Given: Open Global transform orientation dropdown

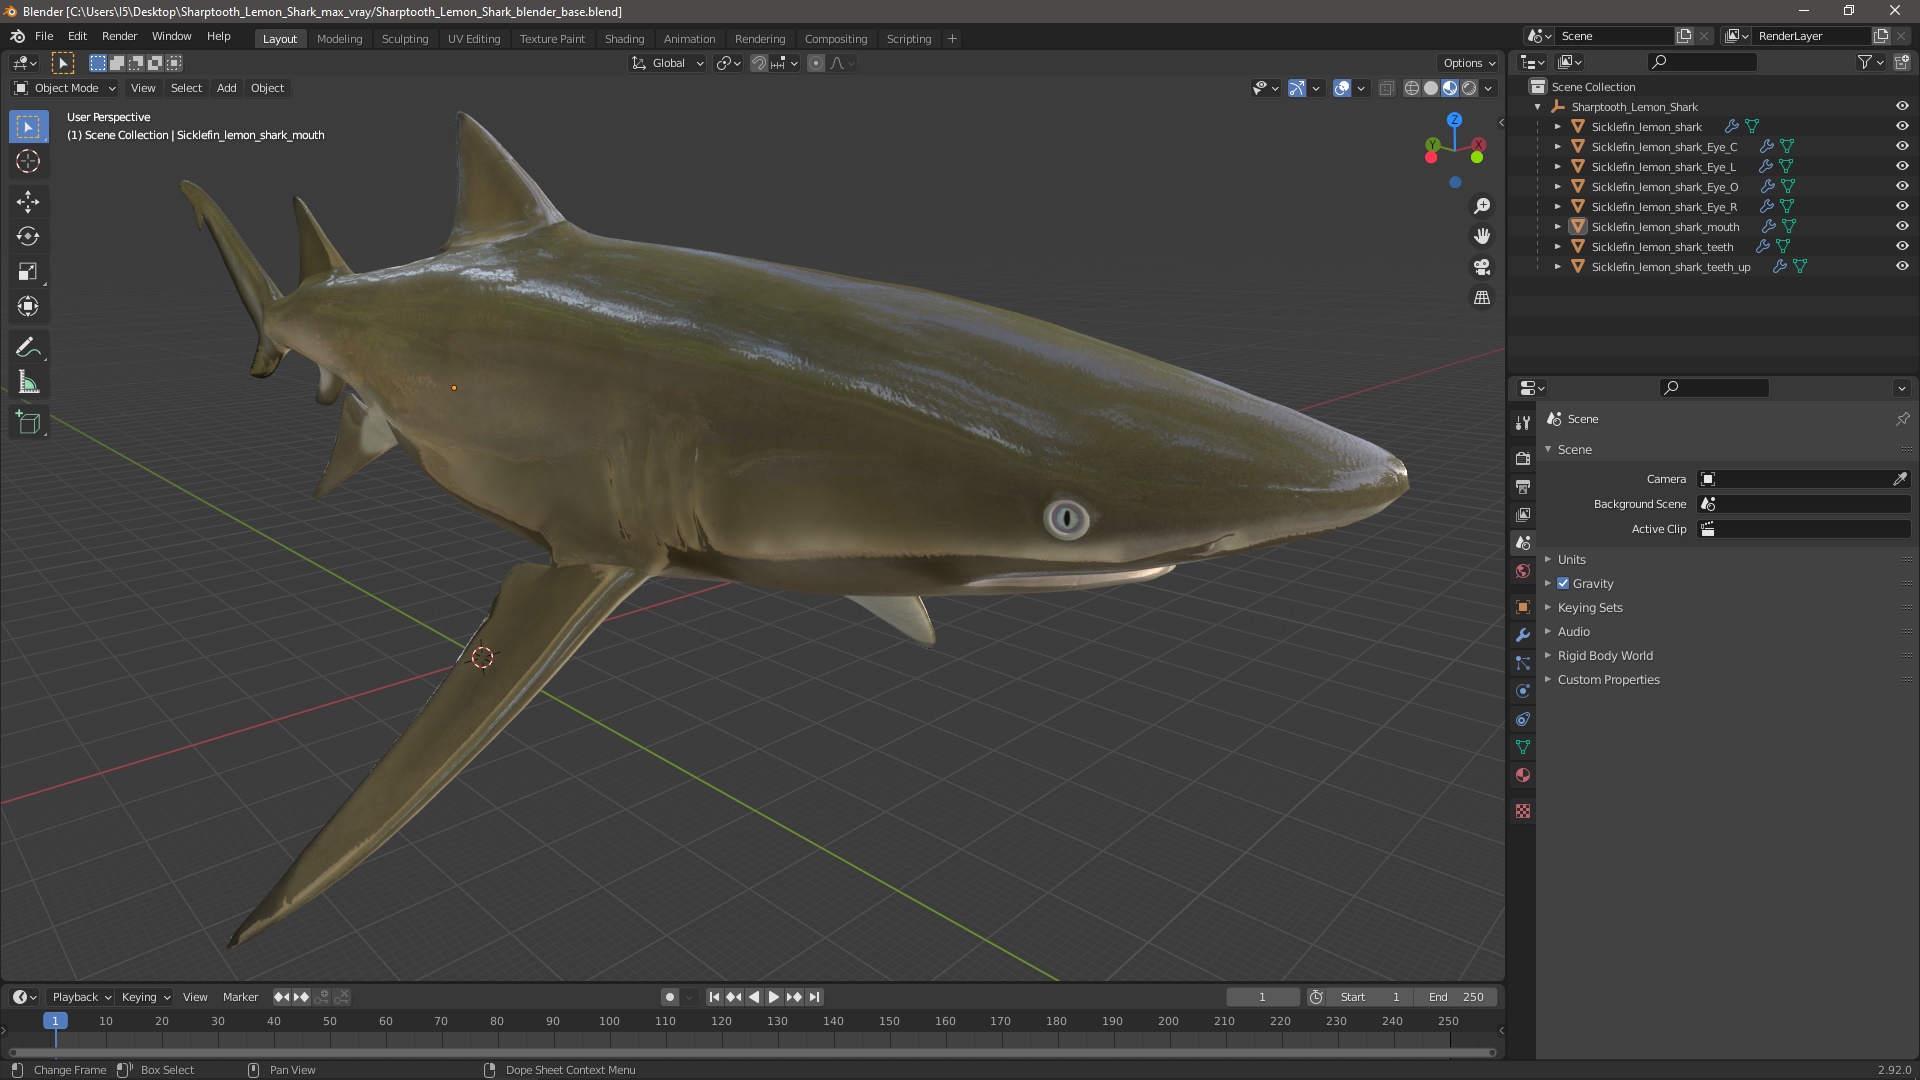Looking at the screenshot, I should (668, 63).
